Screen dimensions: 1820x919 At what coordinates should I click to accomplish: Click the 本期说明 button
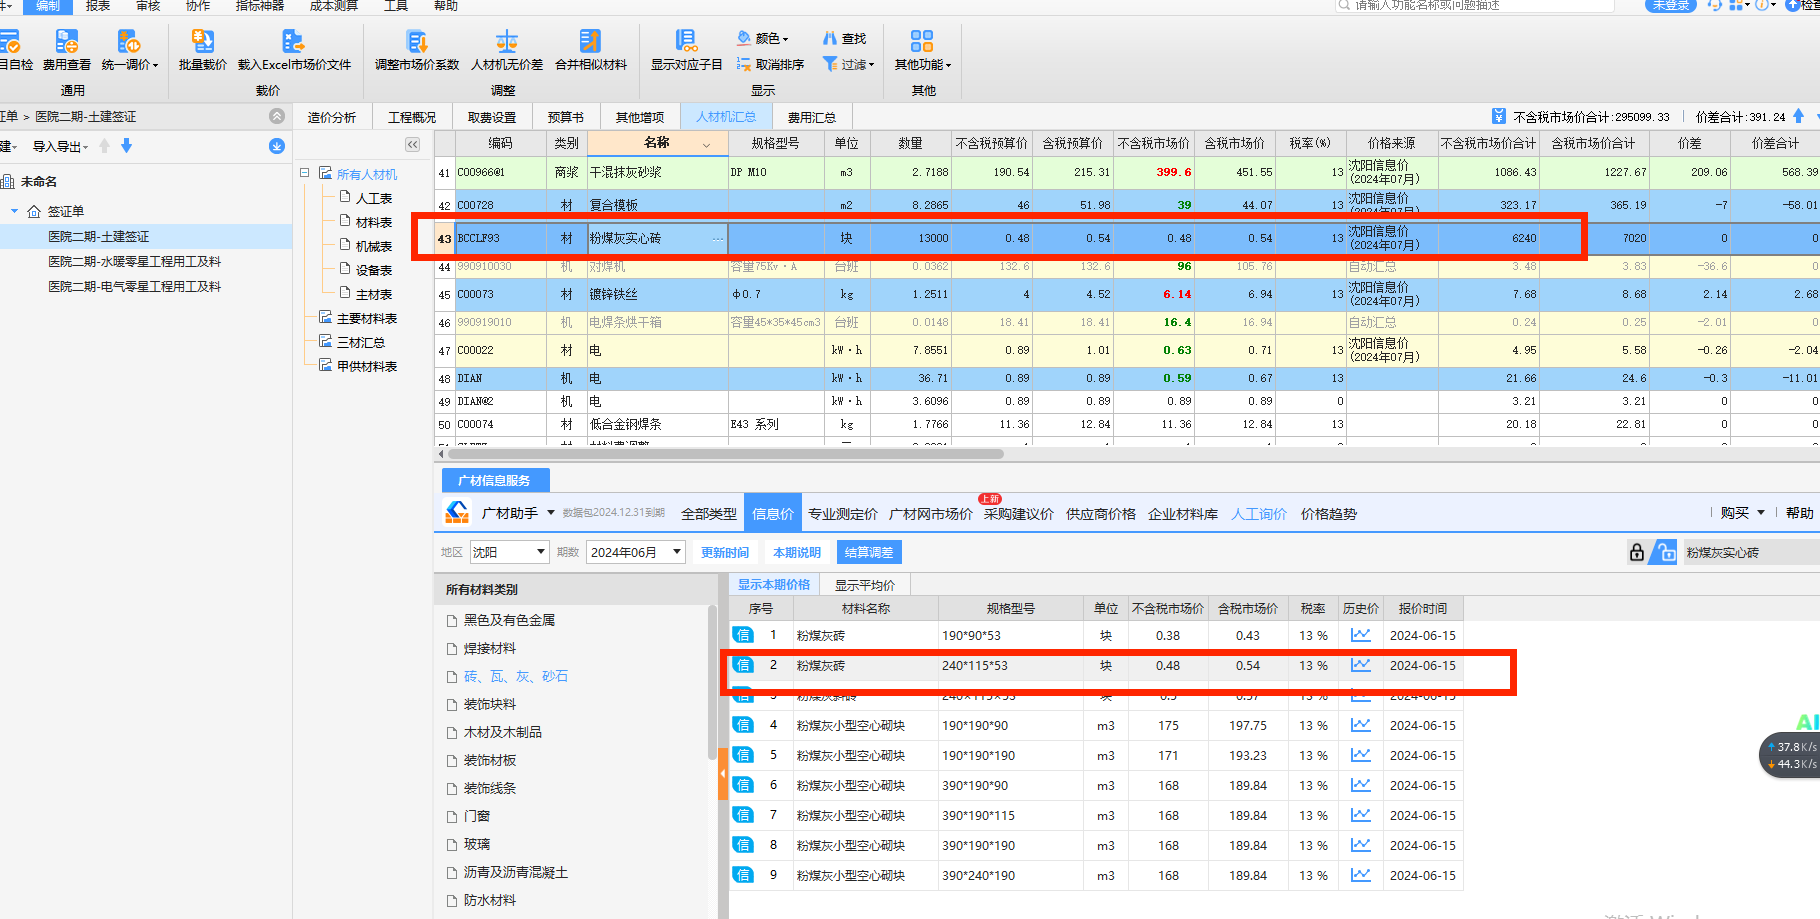tap(797, 552)
